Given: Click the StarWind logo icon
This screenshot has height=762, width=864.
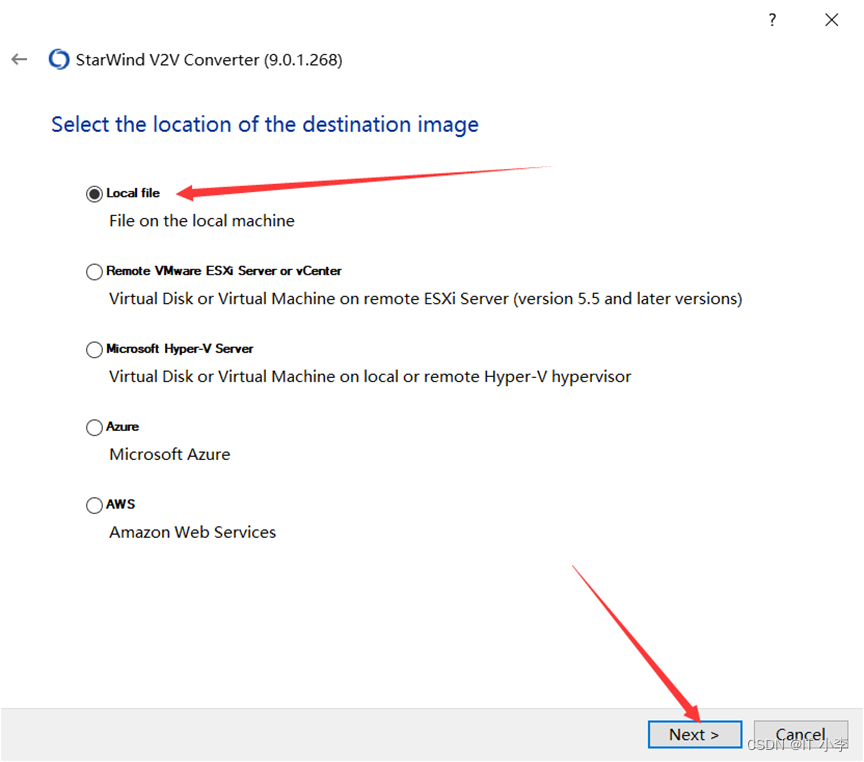Looking at the screenshot, I should pos(59,60).
